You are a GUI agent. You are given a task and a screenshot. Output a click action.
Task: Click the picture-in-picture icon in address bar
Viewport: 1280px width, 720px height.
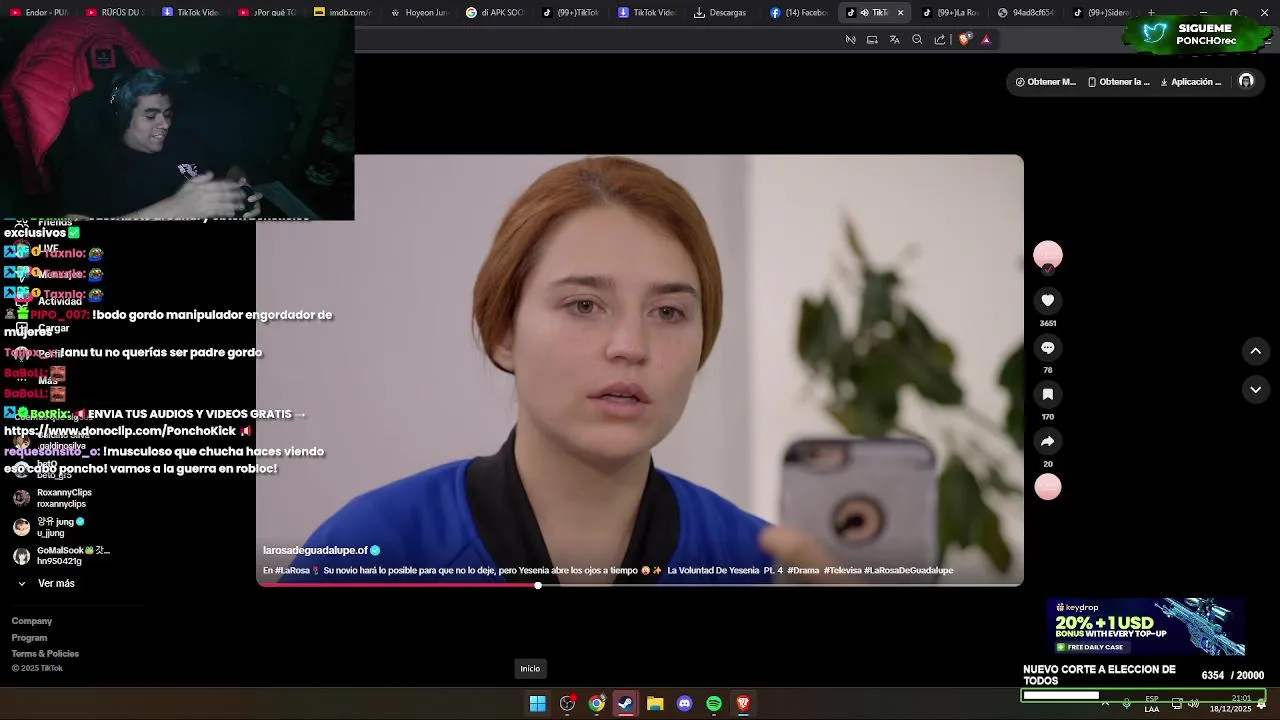(x=872, y=39)
